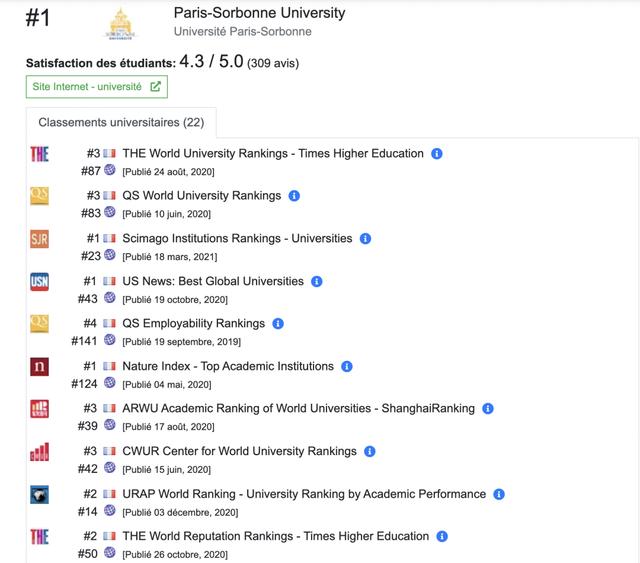Screen dimensions: 640x563
Task: Click the world globe icon next to #87
Action: tap(109, 169)
